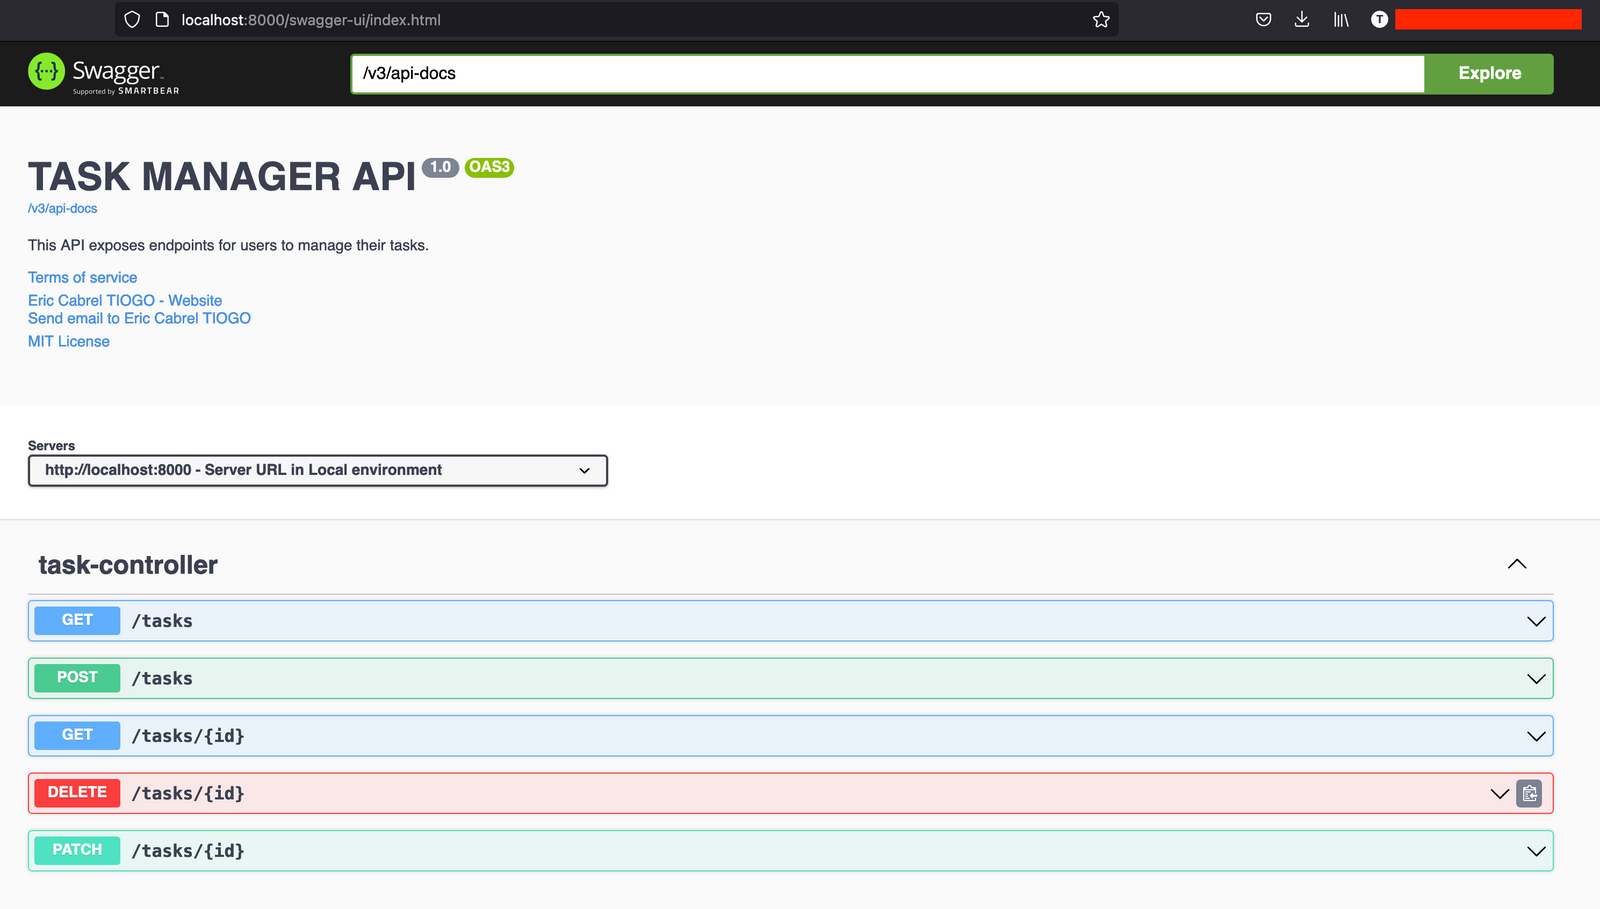This screenshot has height=909, width=1600.
Task: Collapse the task-controller section
Action: tap(1516, 565)
